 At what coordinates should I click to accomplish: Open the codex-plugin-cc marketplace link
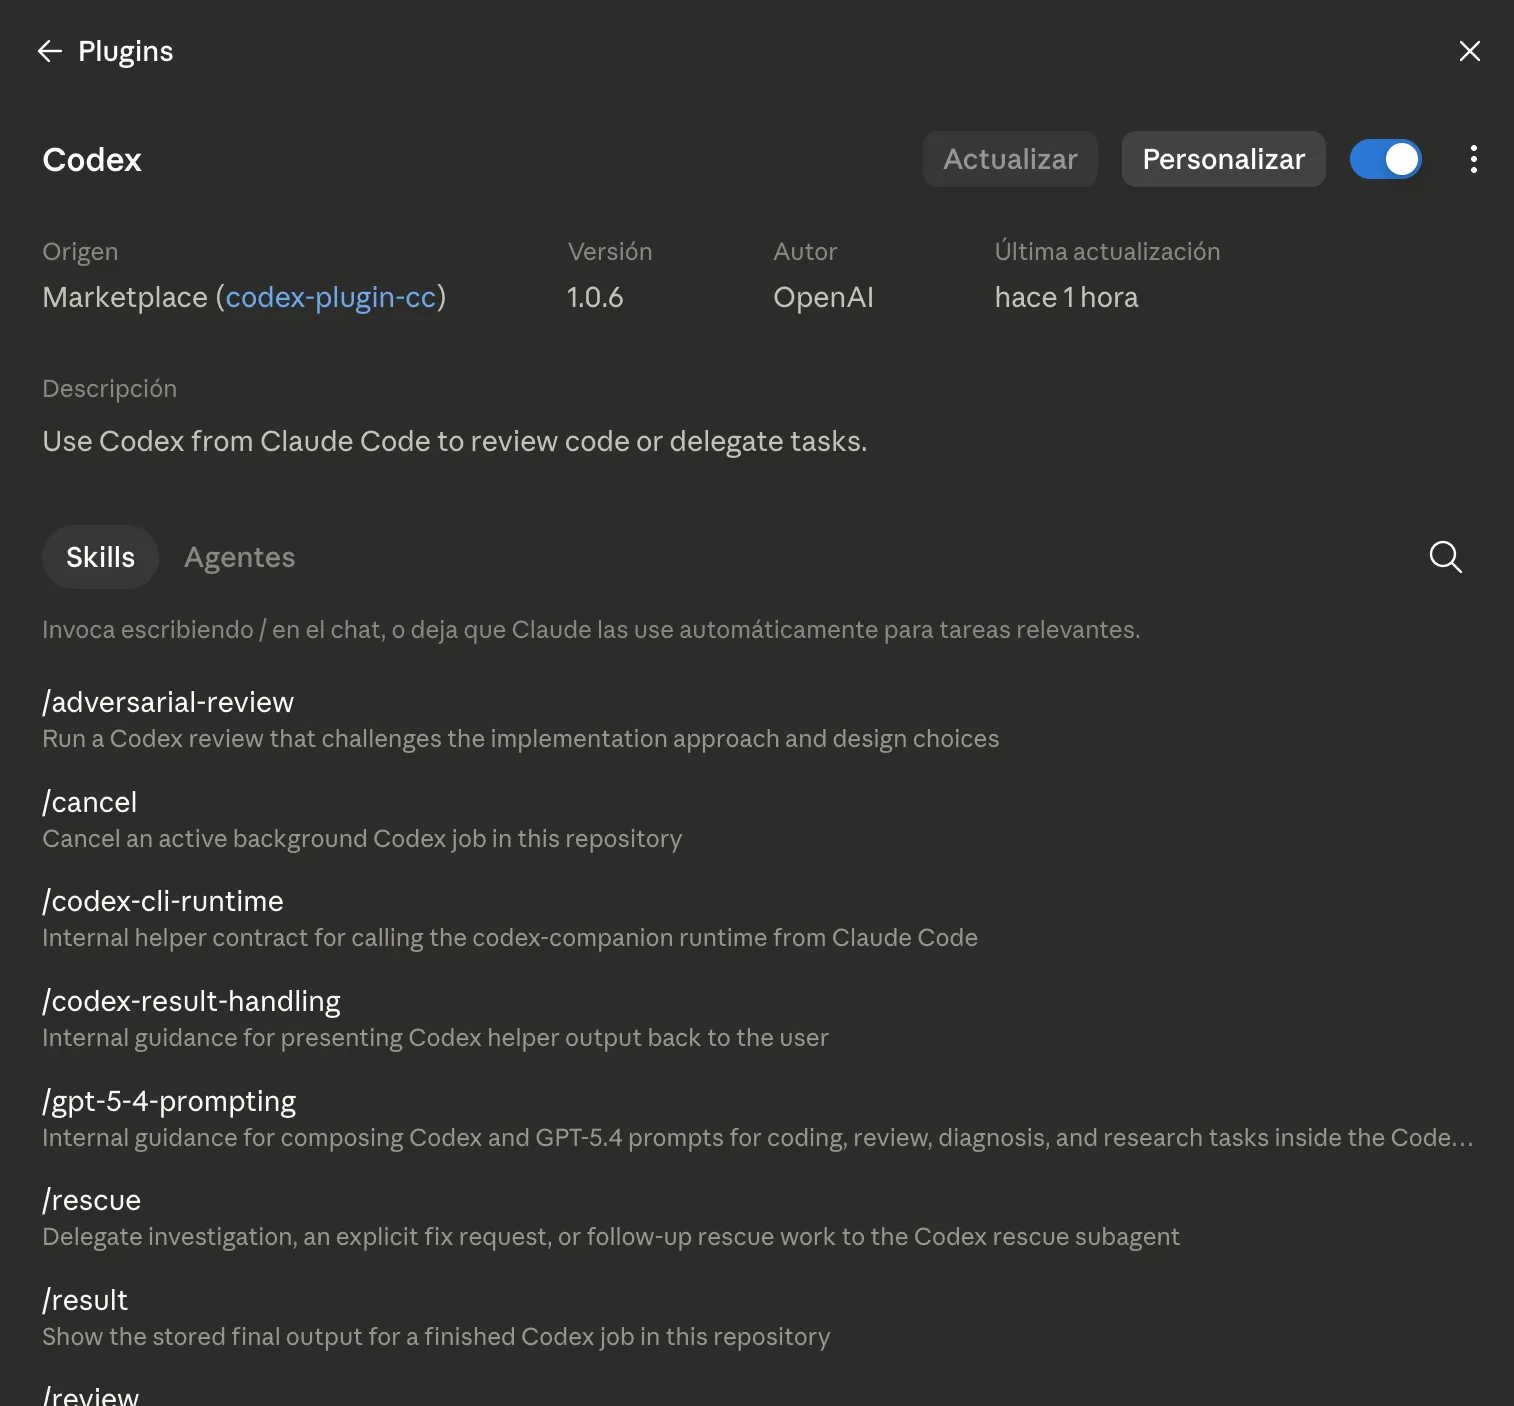331,297
